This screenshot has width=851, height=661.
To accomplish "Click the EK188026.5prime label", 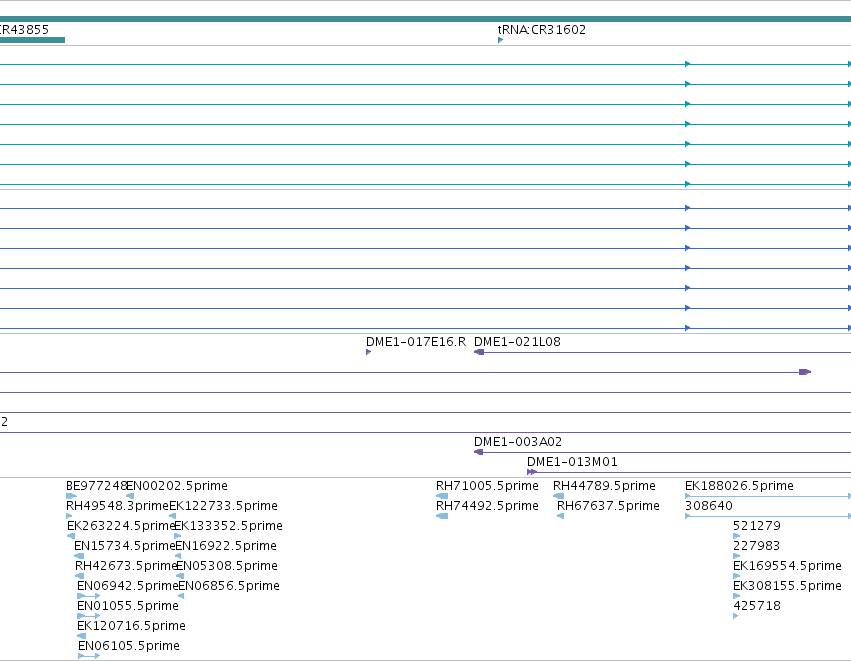I will tap(739, 486).
